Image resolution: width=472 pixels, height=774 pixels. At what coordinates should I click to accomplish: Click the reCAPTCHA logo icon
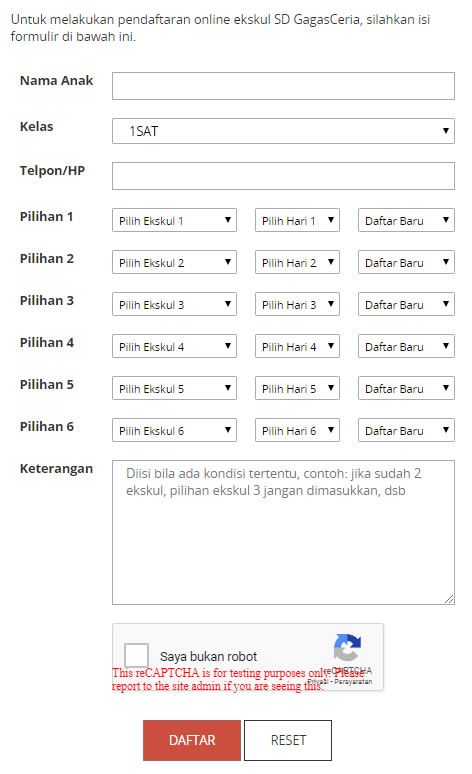347,647
